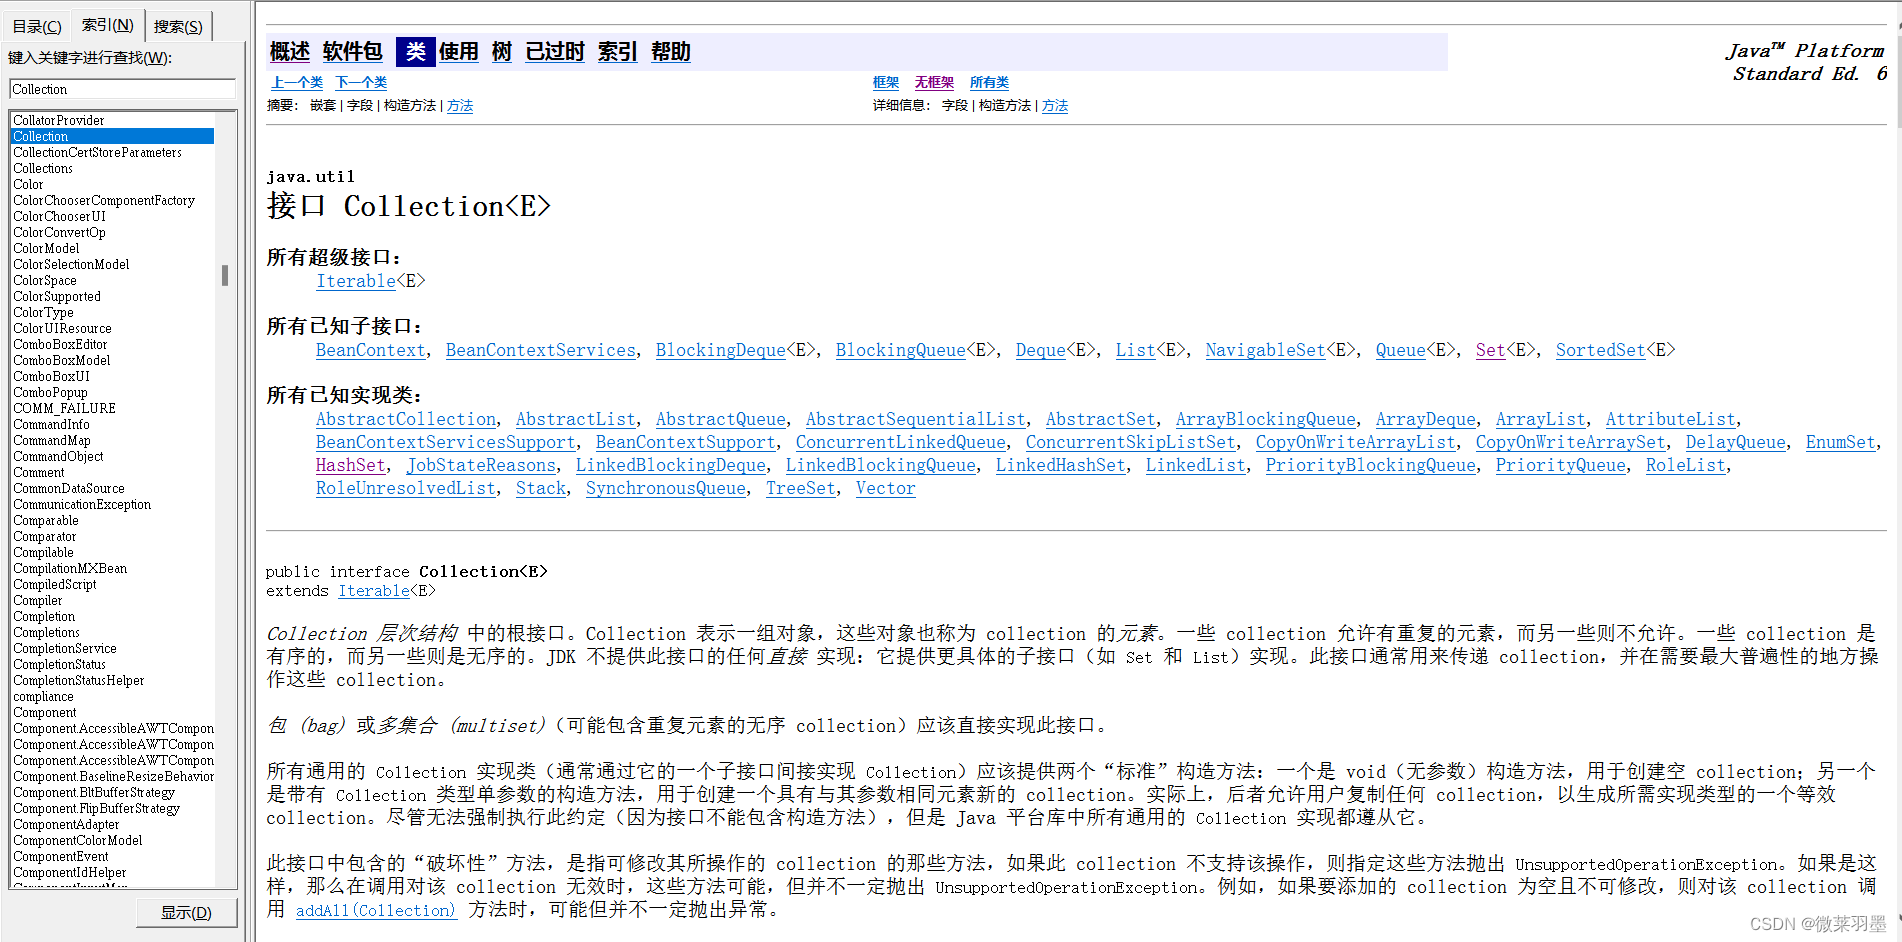Open the CopyOnWriteArrayList class link
The height and width of the screenshot is (942, 1902).
tap(1356, 443)
